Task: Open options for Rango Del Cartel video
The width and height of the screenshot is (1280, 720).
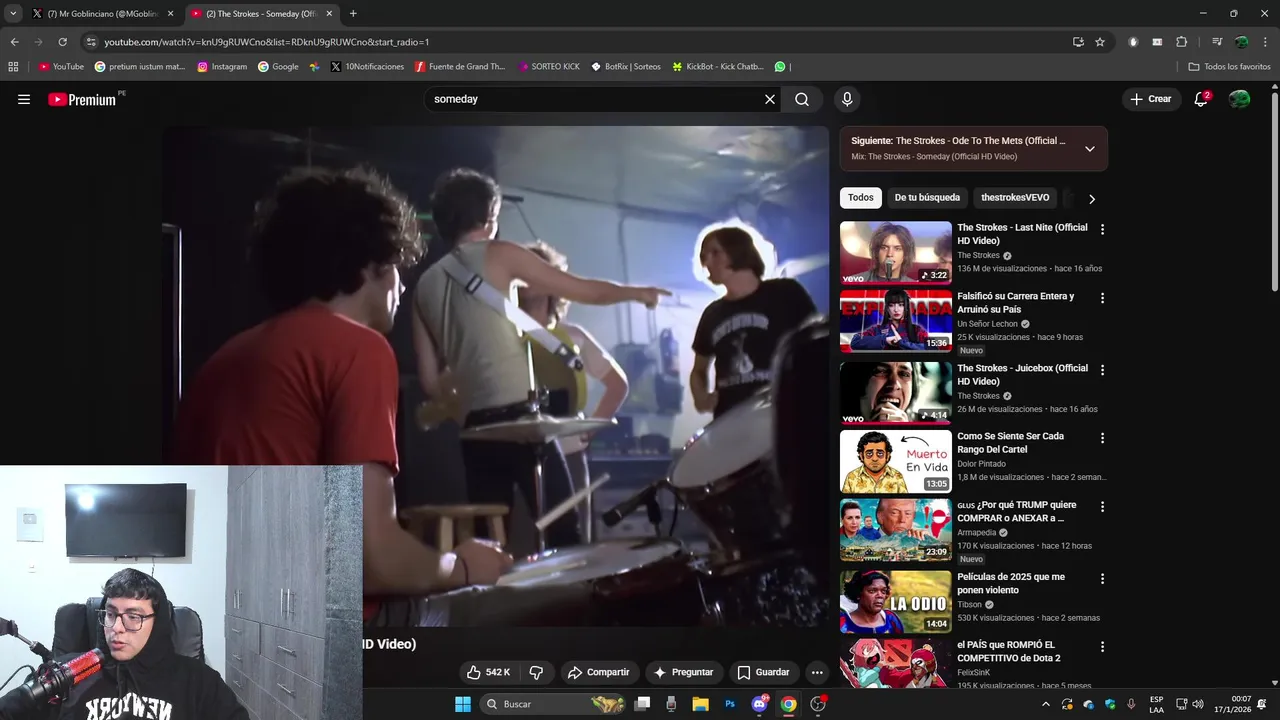Action: [1102, 438]
